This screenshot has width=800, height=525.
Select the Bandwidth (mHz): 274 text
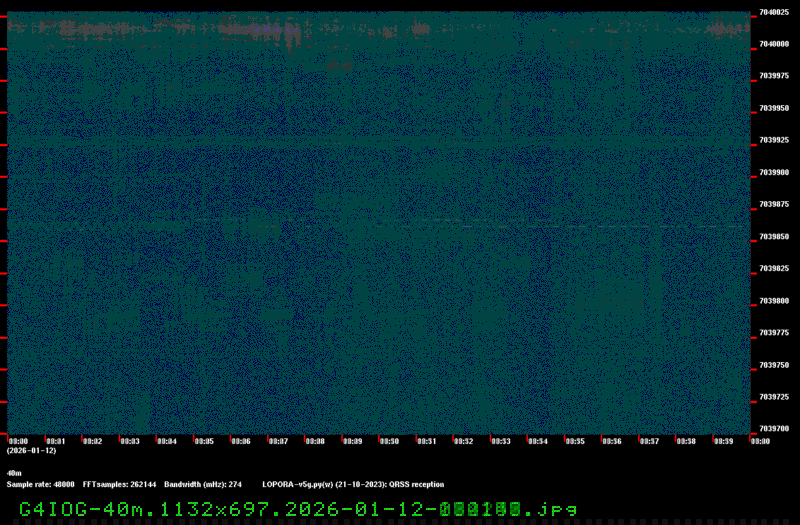pos(203,484)
